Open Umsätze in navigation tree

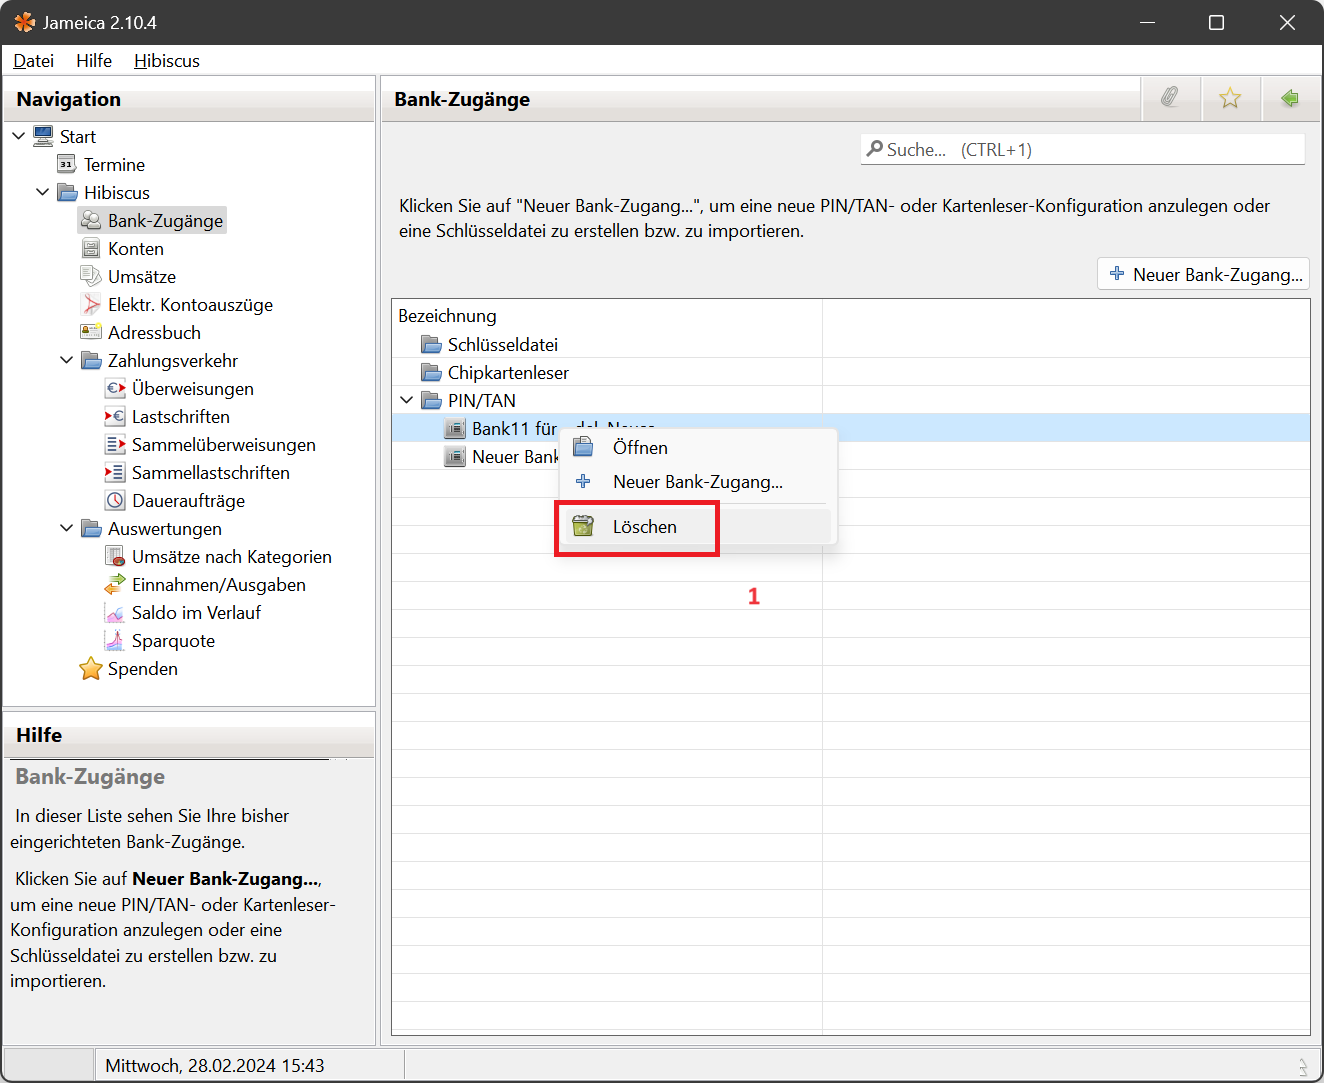click(142, 276)
